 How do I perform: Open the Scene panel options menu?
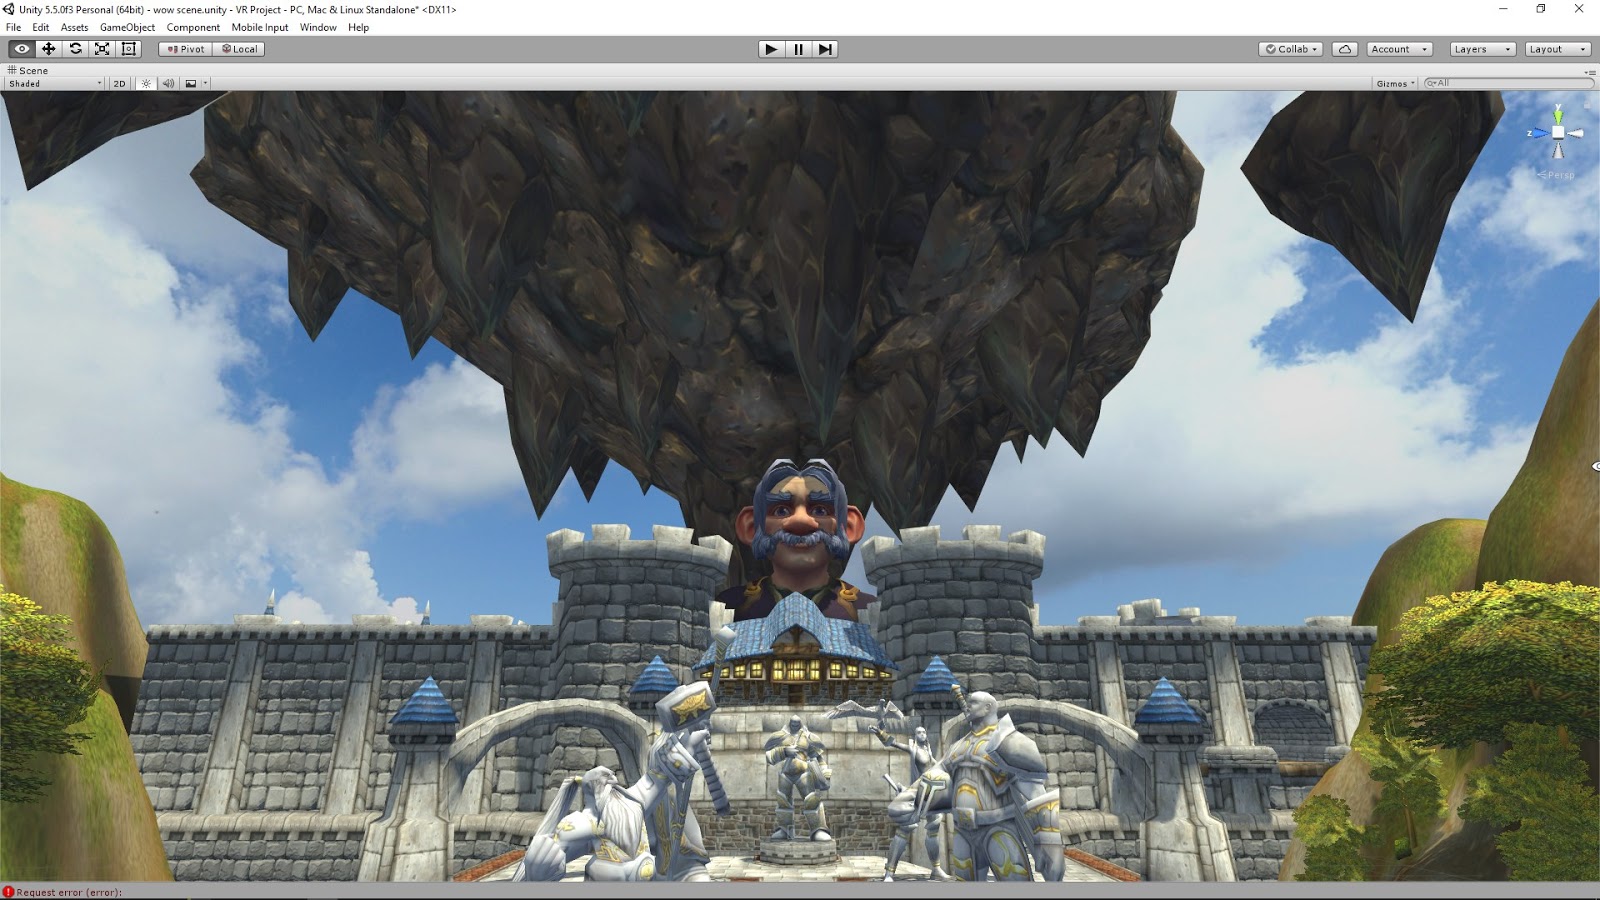point(1589,72)
